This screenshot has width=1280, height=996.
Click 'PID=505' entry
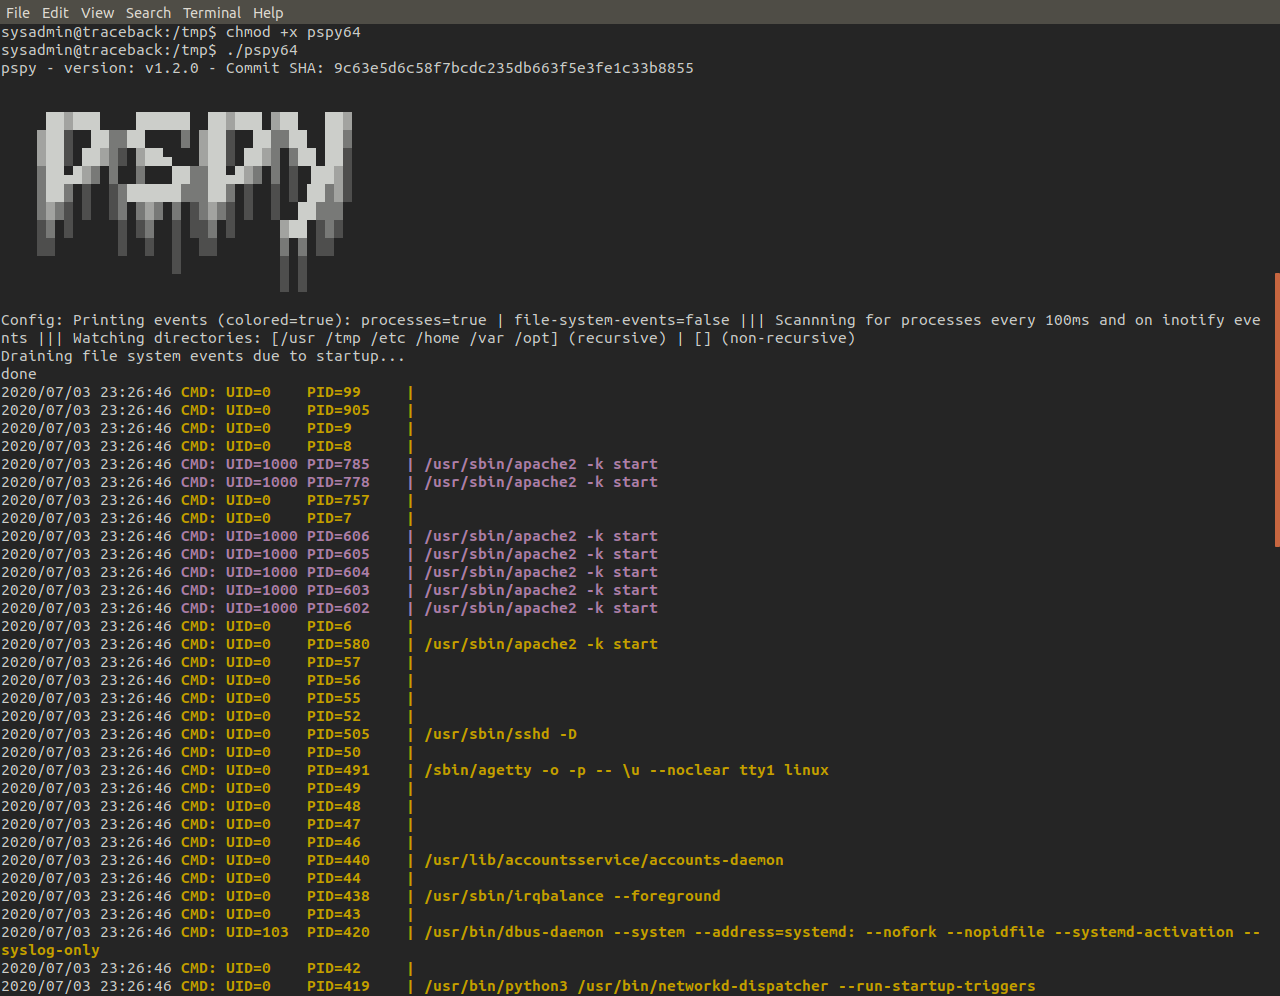tap(338, 734)
